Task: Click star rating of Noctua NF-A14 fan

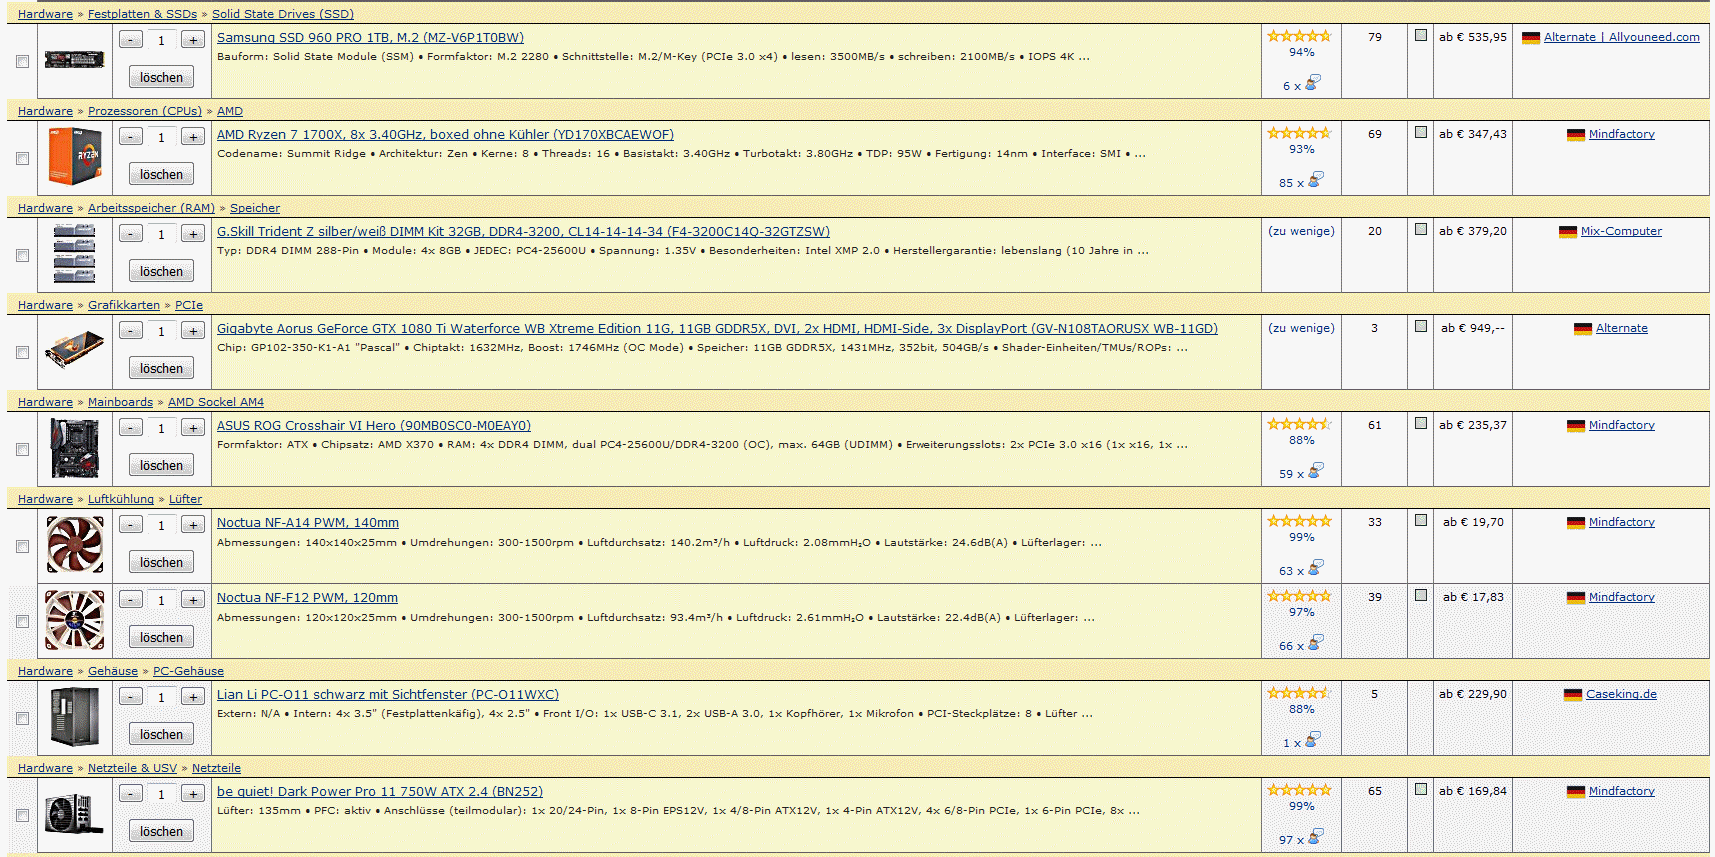Action: point(1299,521)
